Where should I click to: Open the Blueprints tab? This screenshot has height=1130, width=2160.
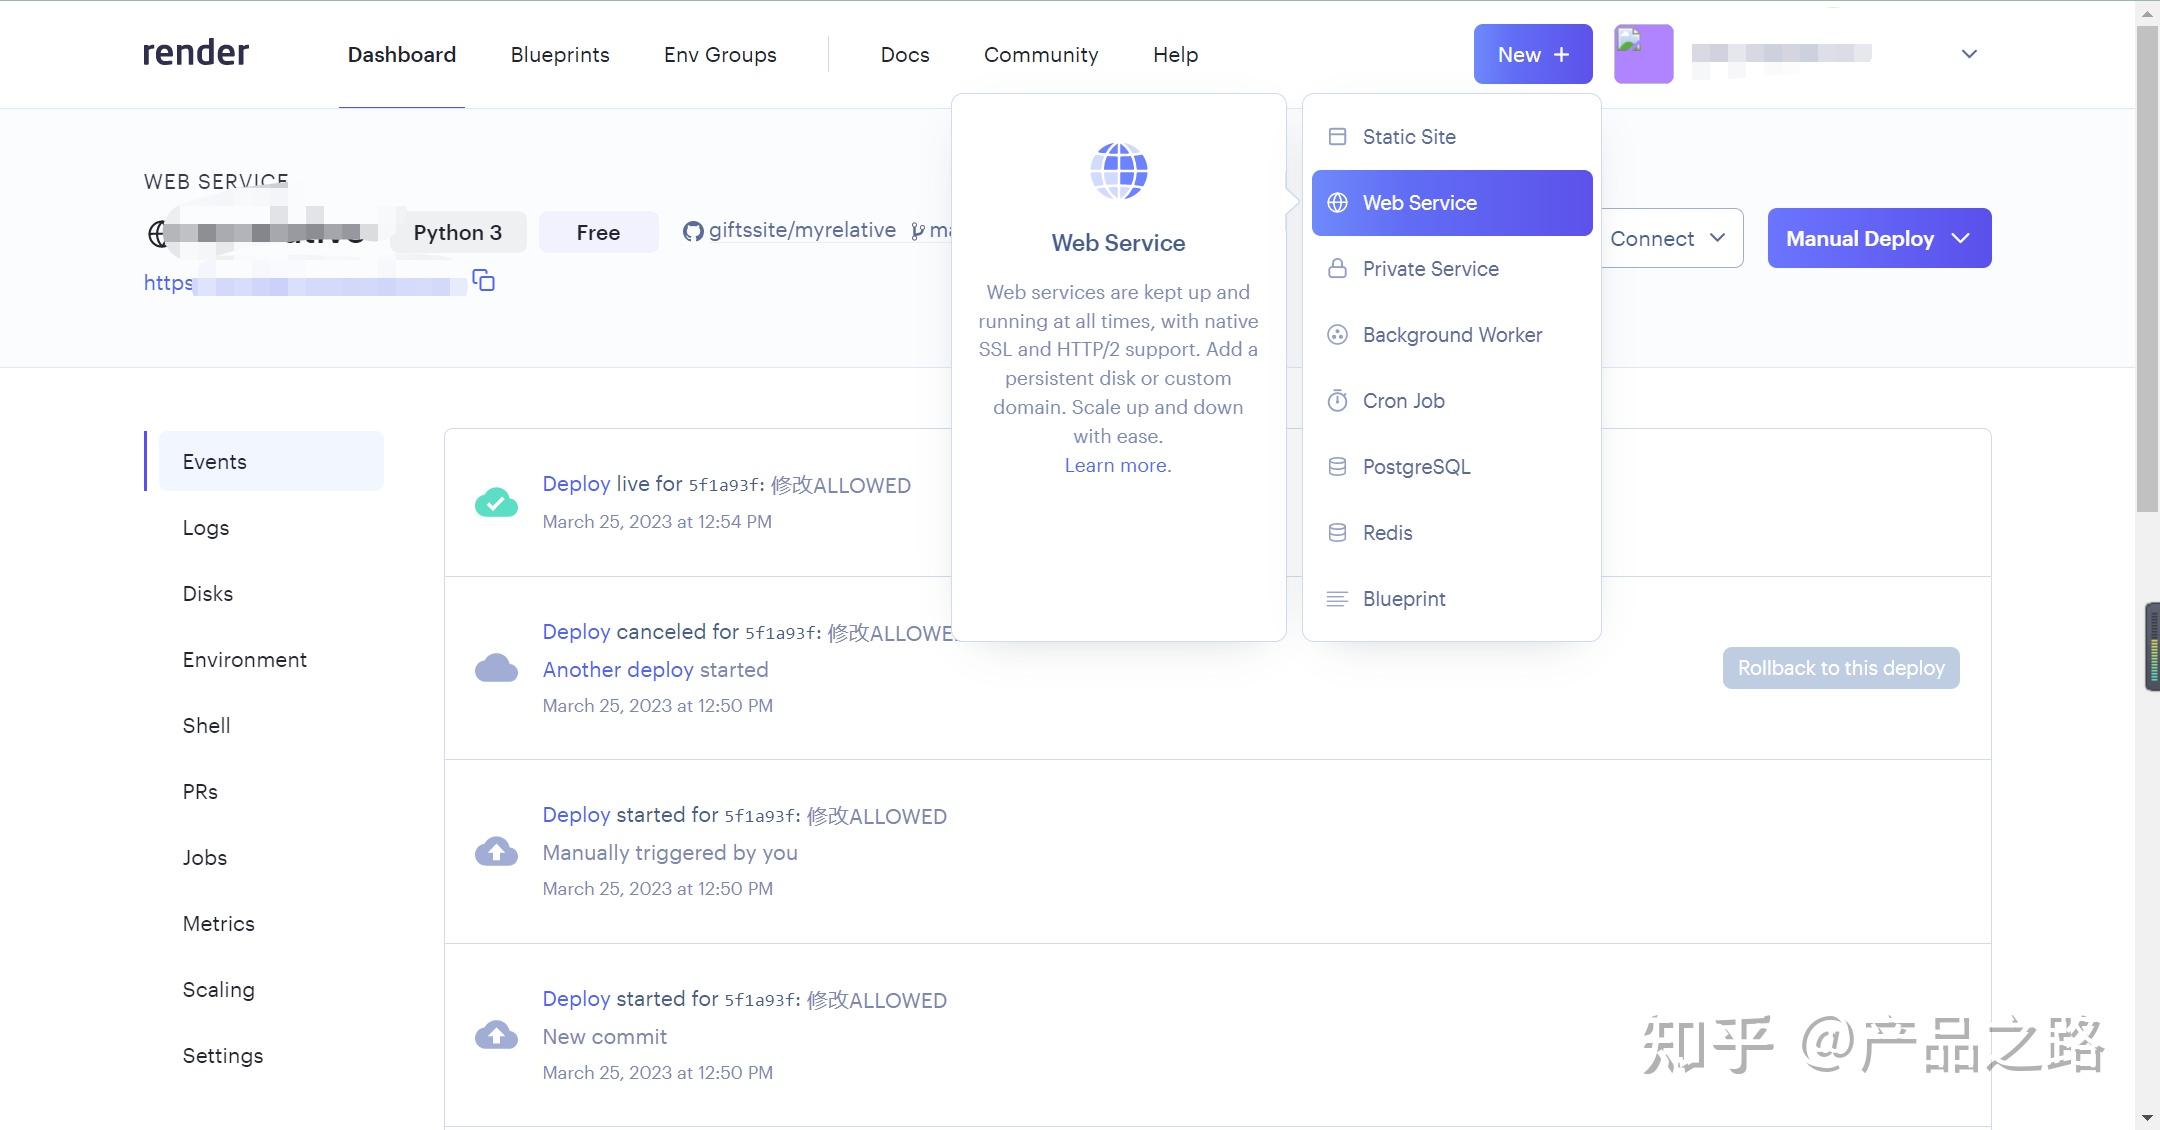(559, 55)
